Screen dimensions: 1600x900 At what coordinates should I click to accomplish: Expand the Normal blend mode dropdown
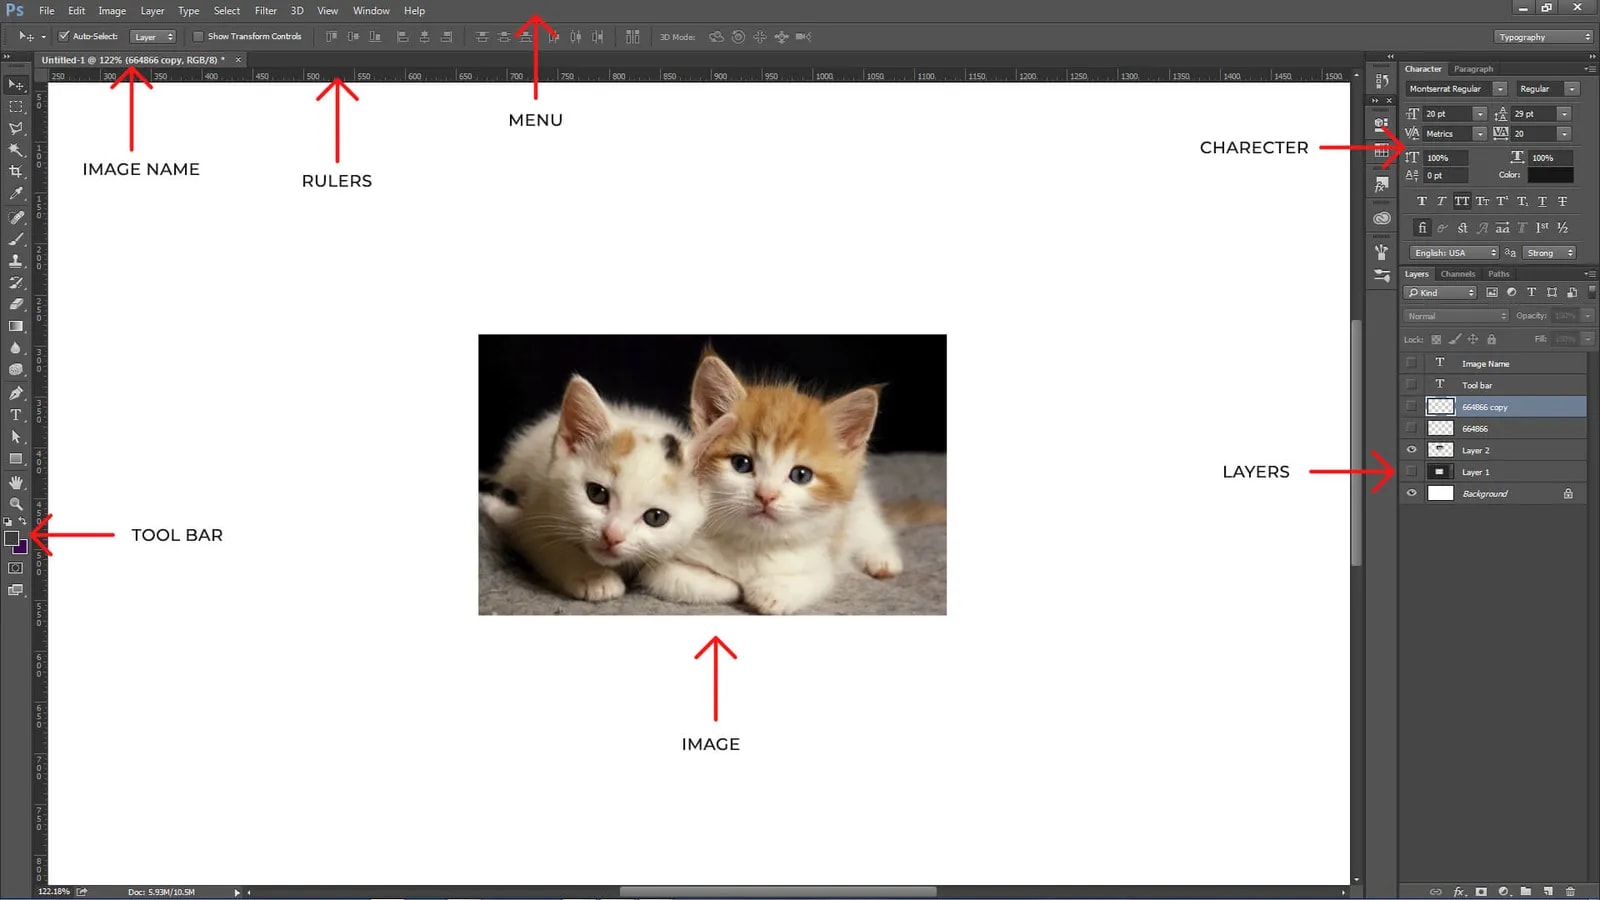pyautogui.click(x=1456, y=316)
